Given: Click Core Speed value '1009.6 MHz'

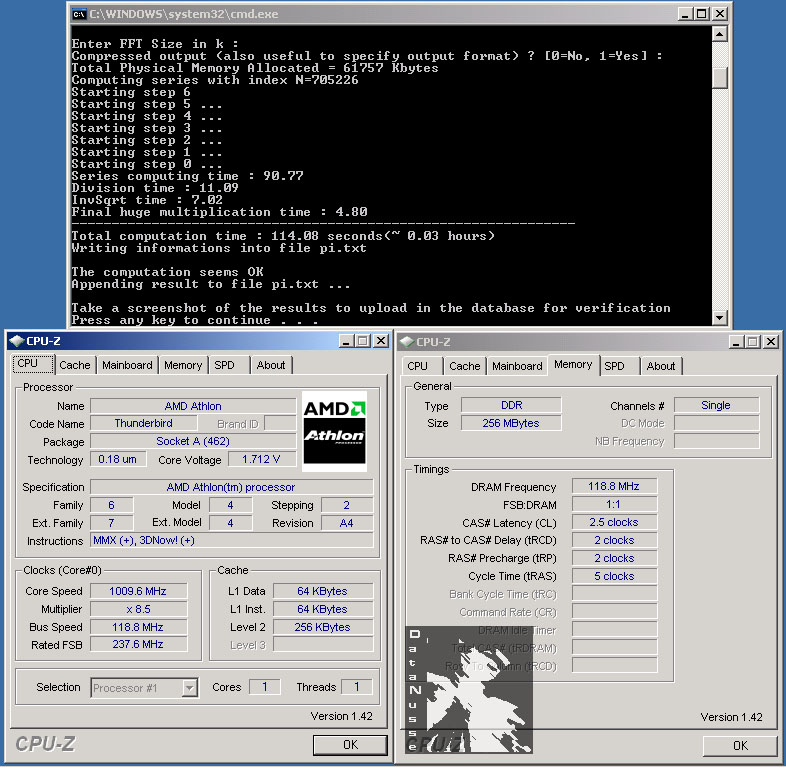Looking at the screenshot, I should 138,591.
